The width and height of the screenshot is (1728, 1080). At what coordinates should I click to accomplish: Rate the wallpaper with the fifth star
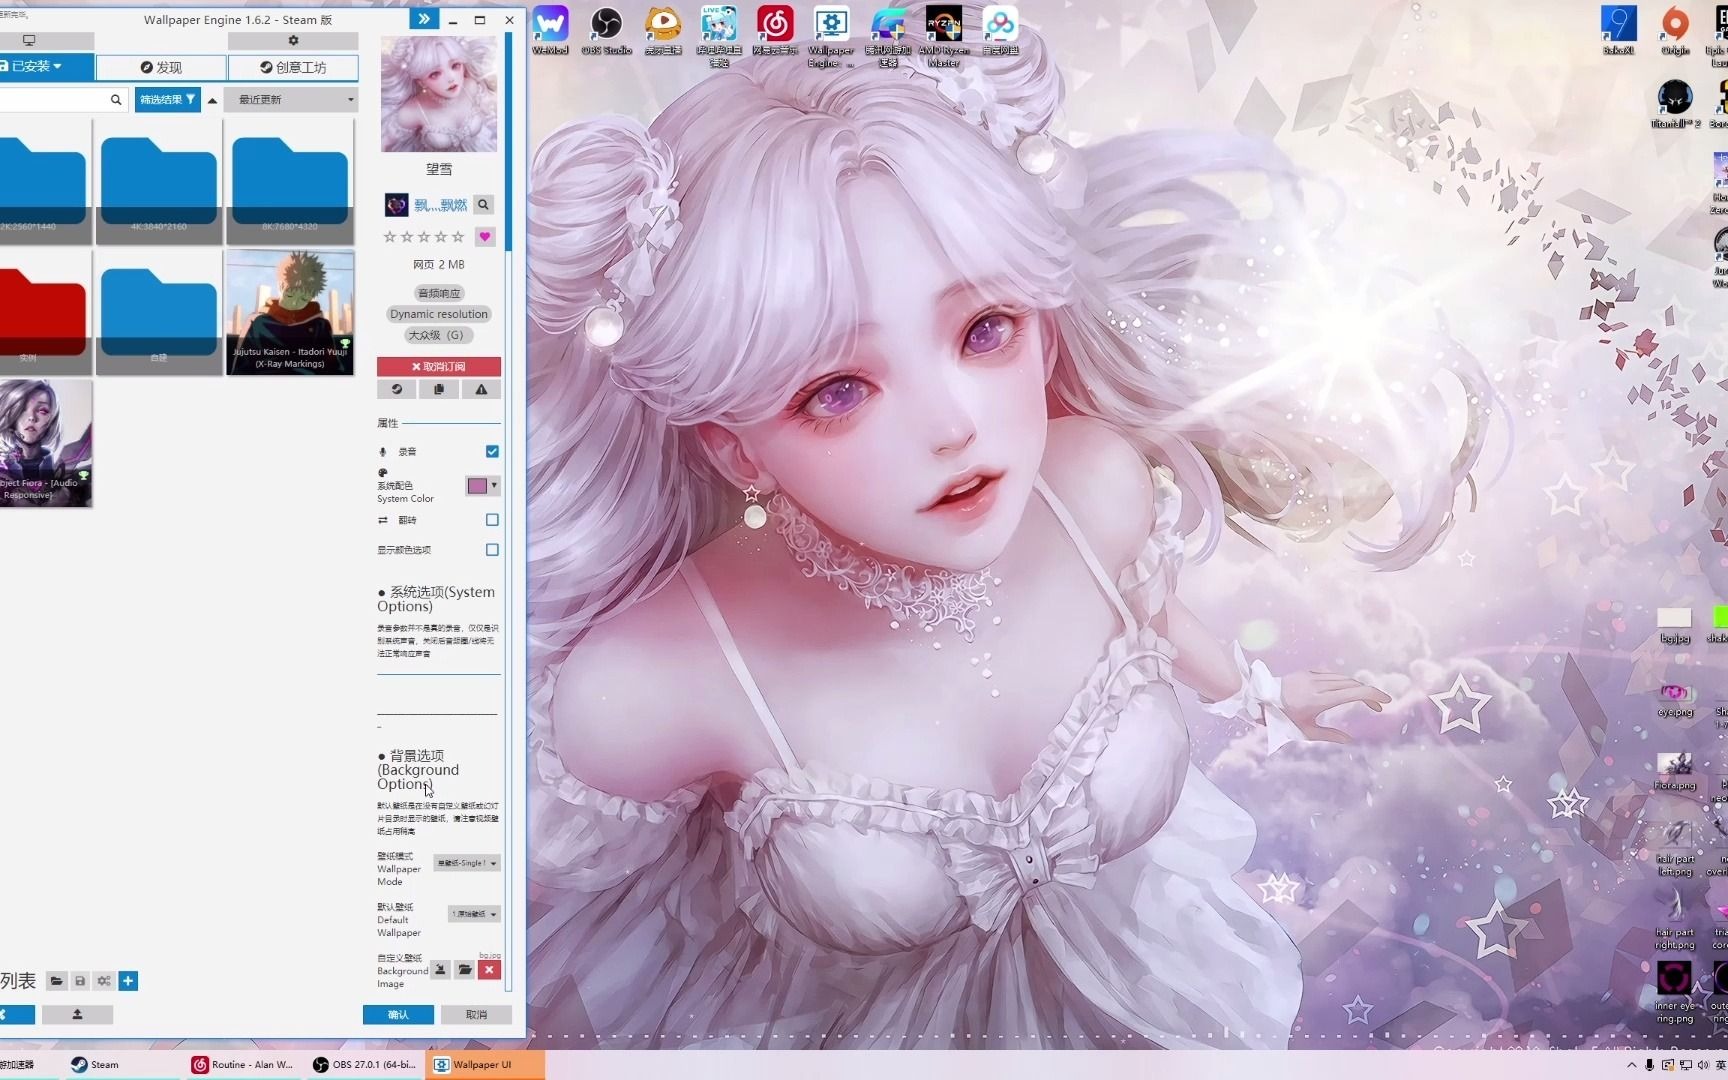458,237
